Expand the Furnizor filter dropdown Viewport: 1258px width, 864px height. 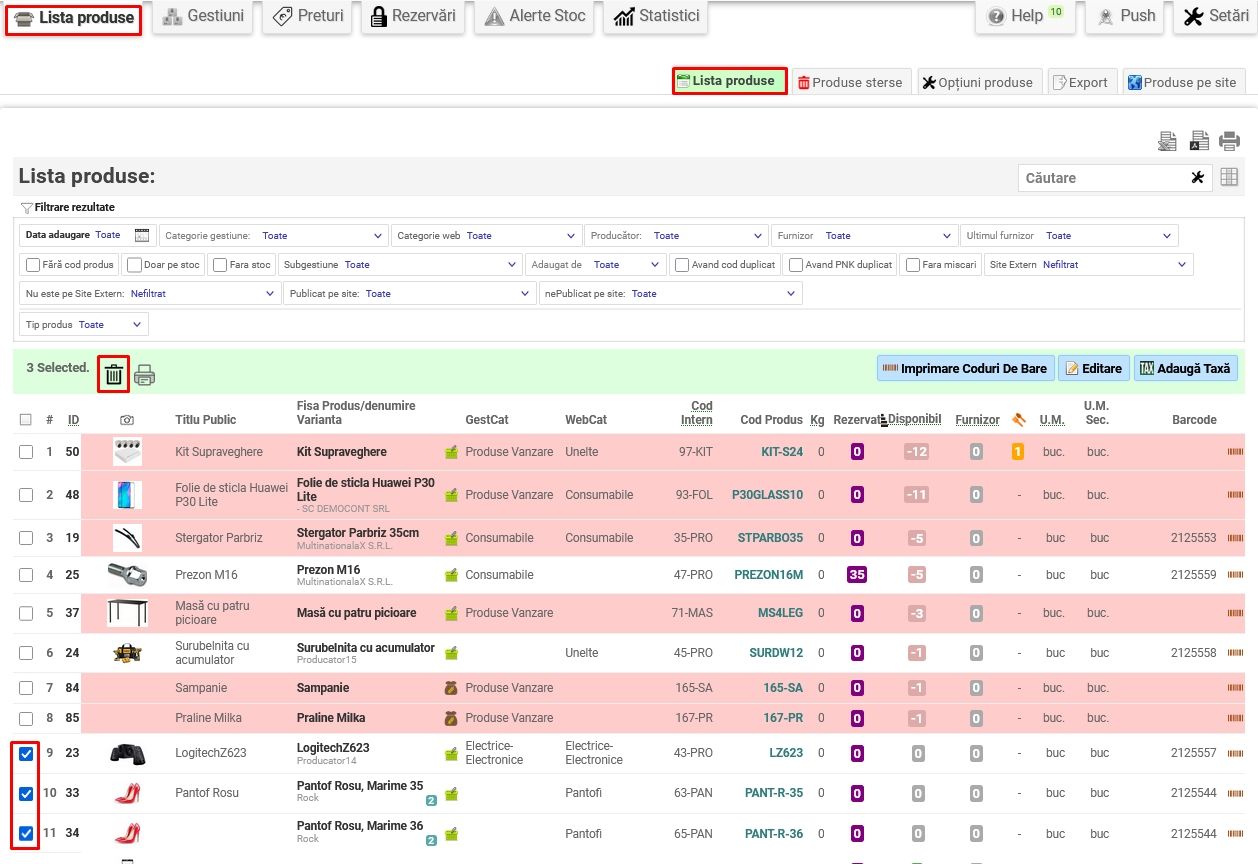point(864,236)
